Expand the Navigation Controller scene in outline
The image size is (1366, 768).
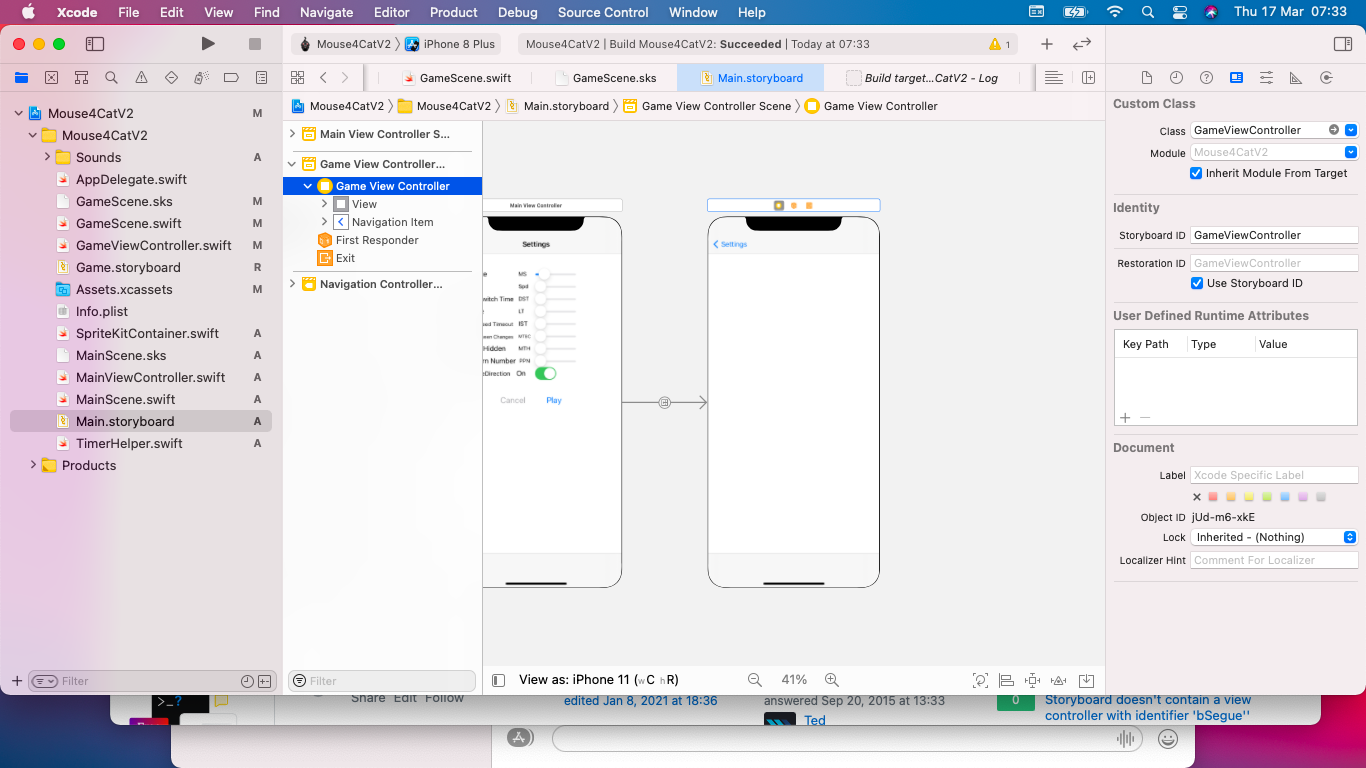coord(293,284)
